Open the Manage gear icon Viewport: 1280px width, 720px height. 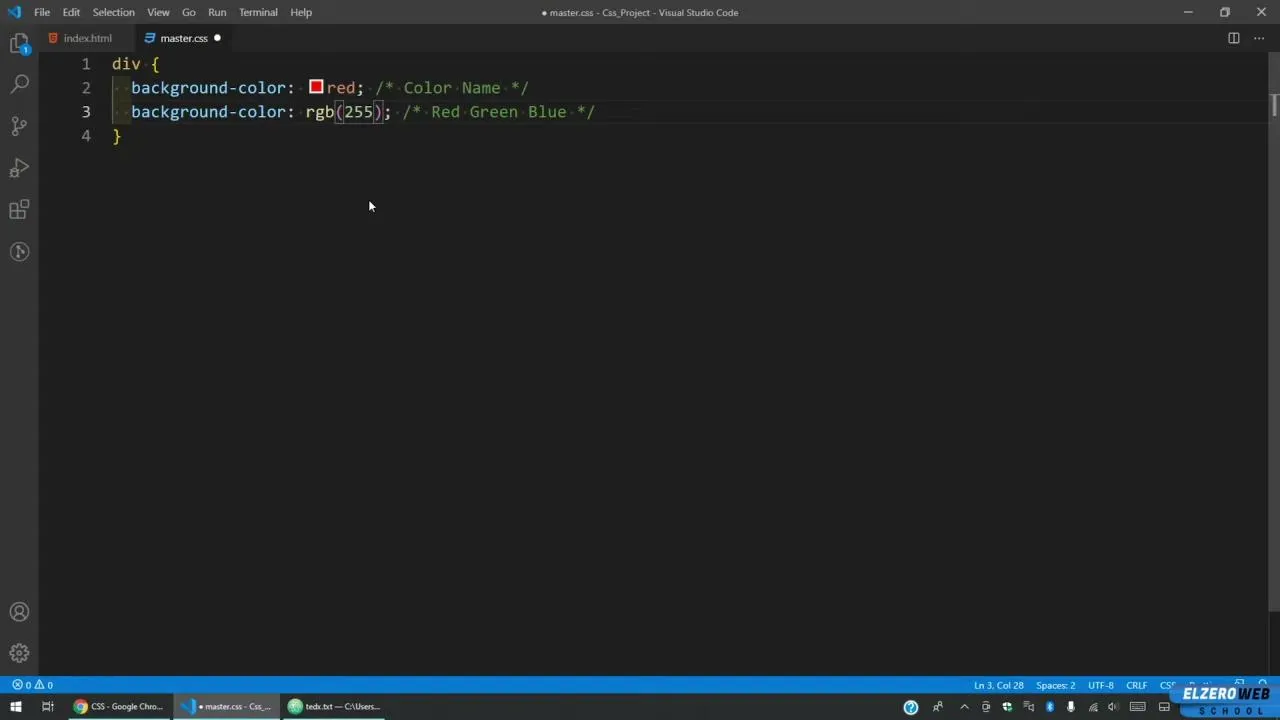tap(19, 653)
